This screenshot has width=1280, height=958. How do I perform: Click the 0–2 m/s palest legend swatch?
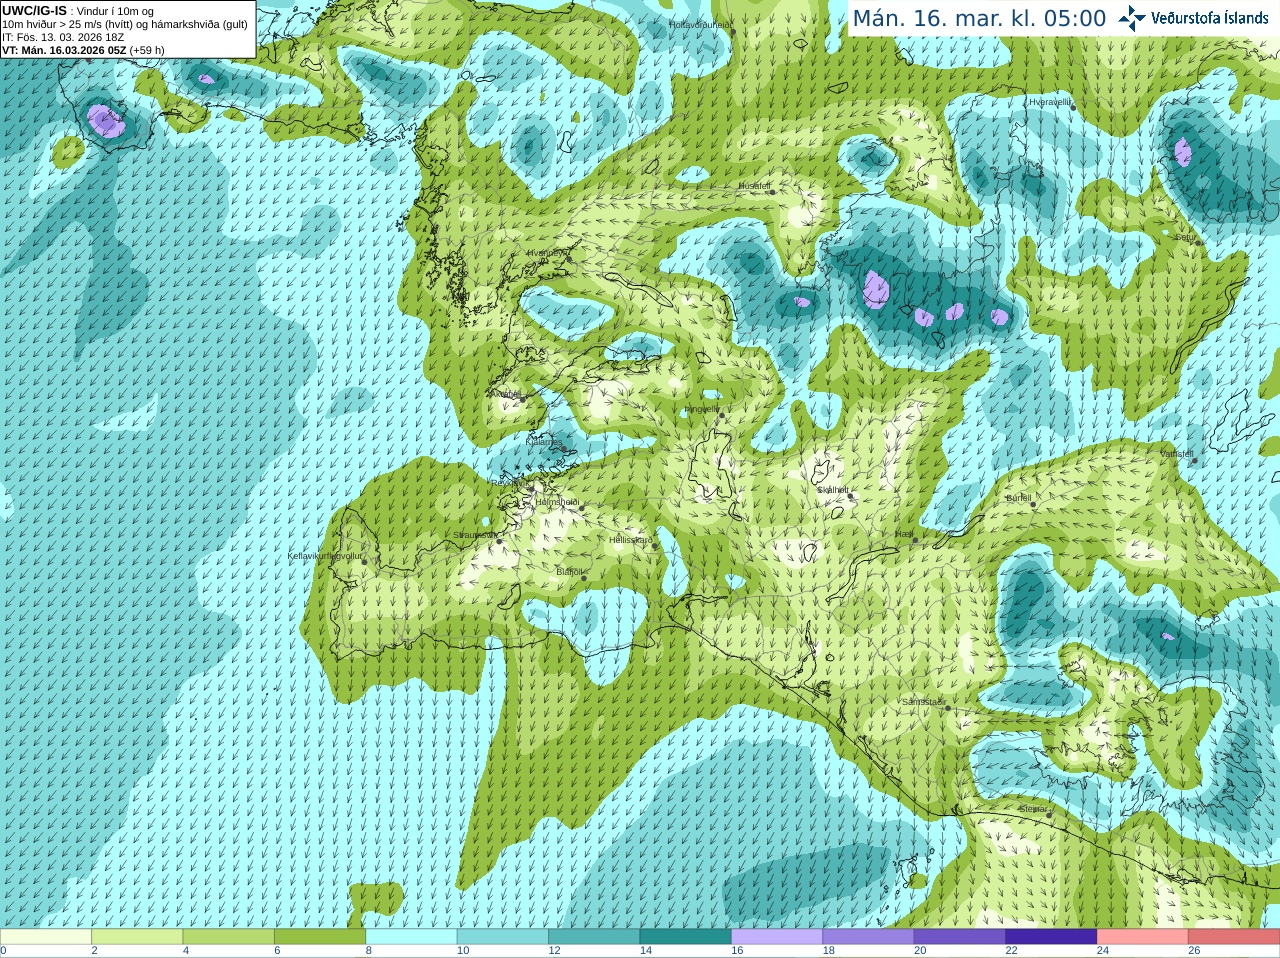tap(46, 937)
